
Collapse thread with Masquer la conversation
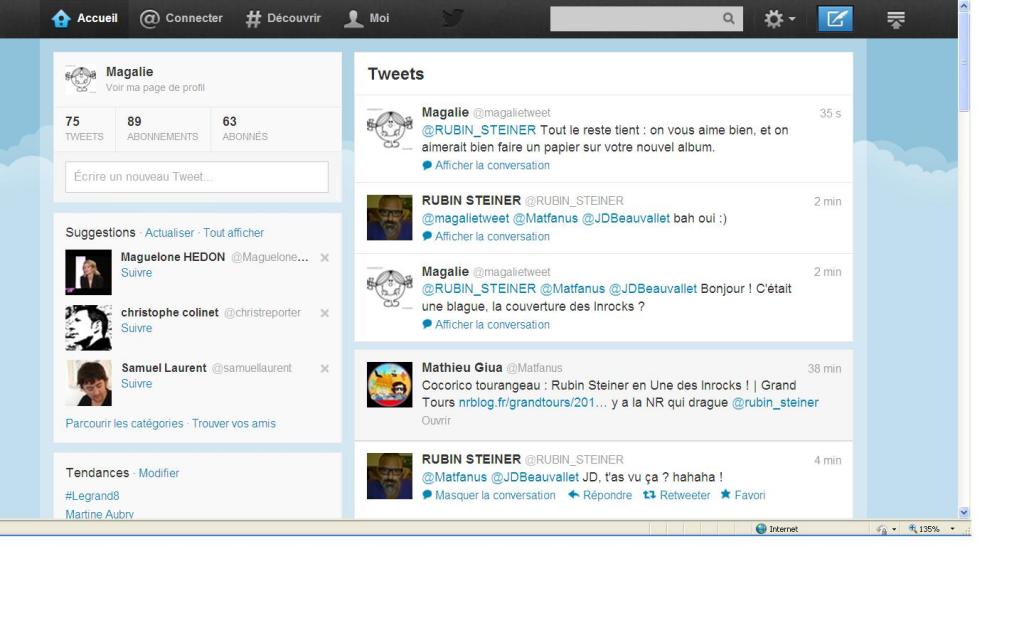(x=489, y=495)
